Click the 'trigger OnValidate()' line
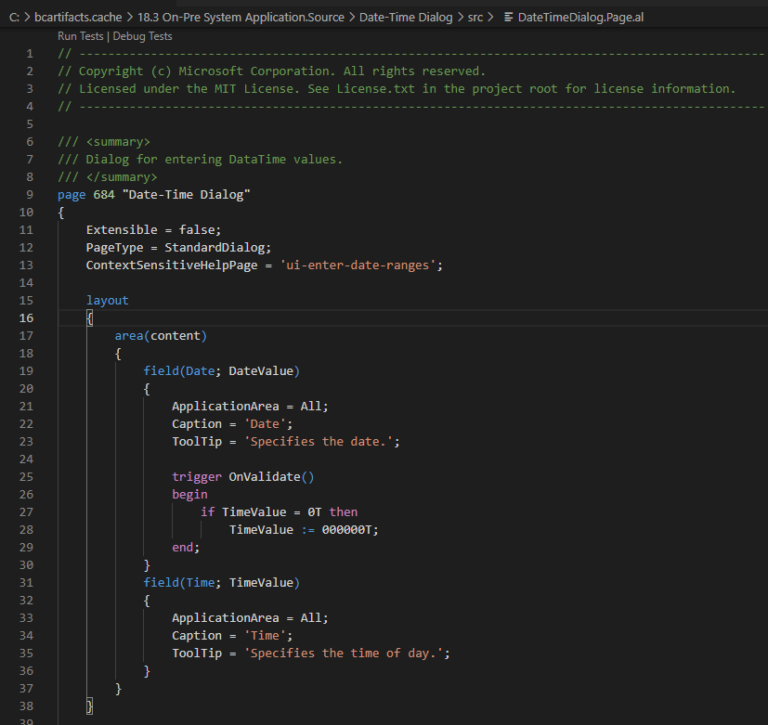 coord(242,477)
